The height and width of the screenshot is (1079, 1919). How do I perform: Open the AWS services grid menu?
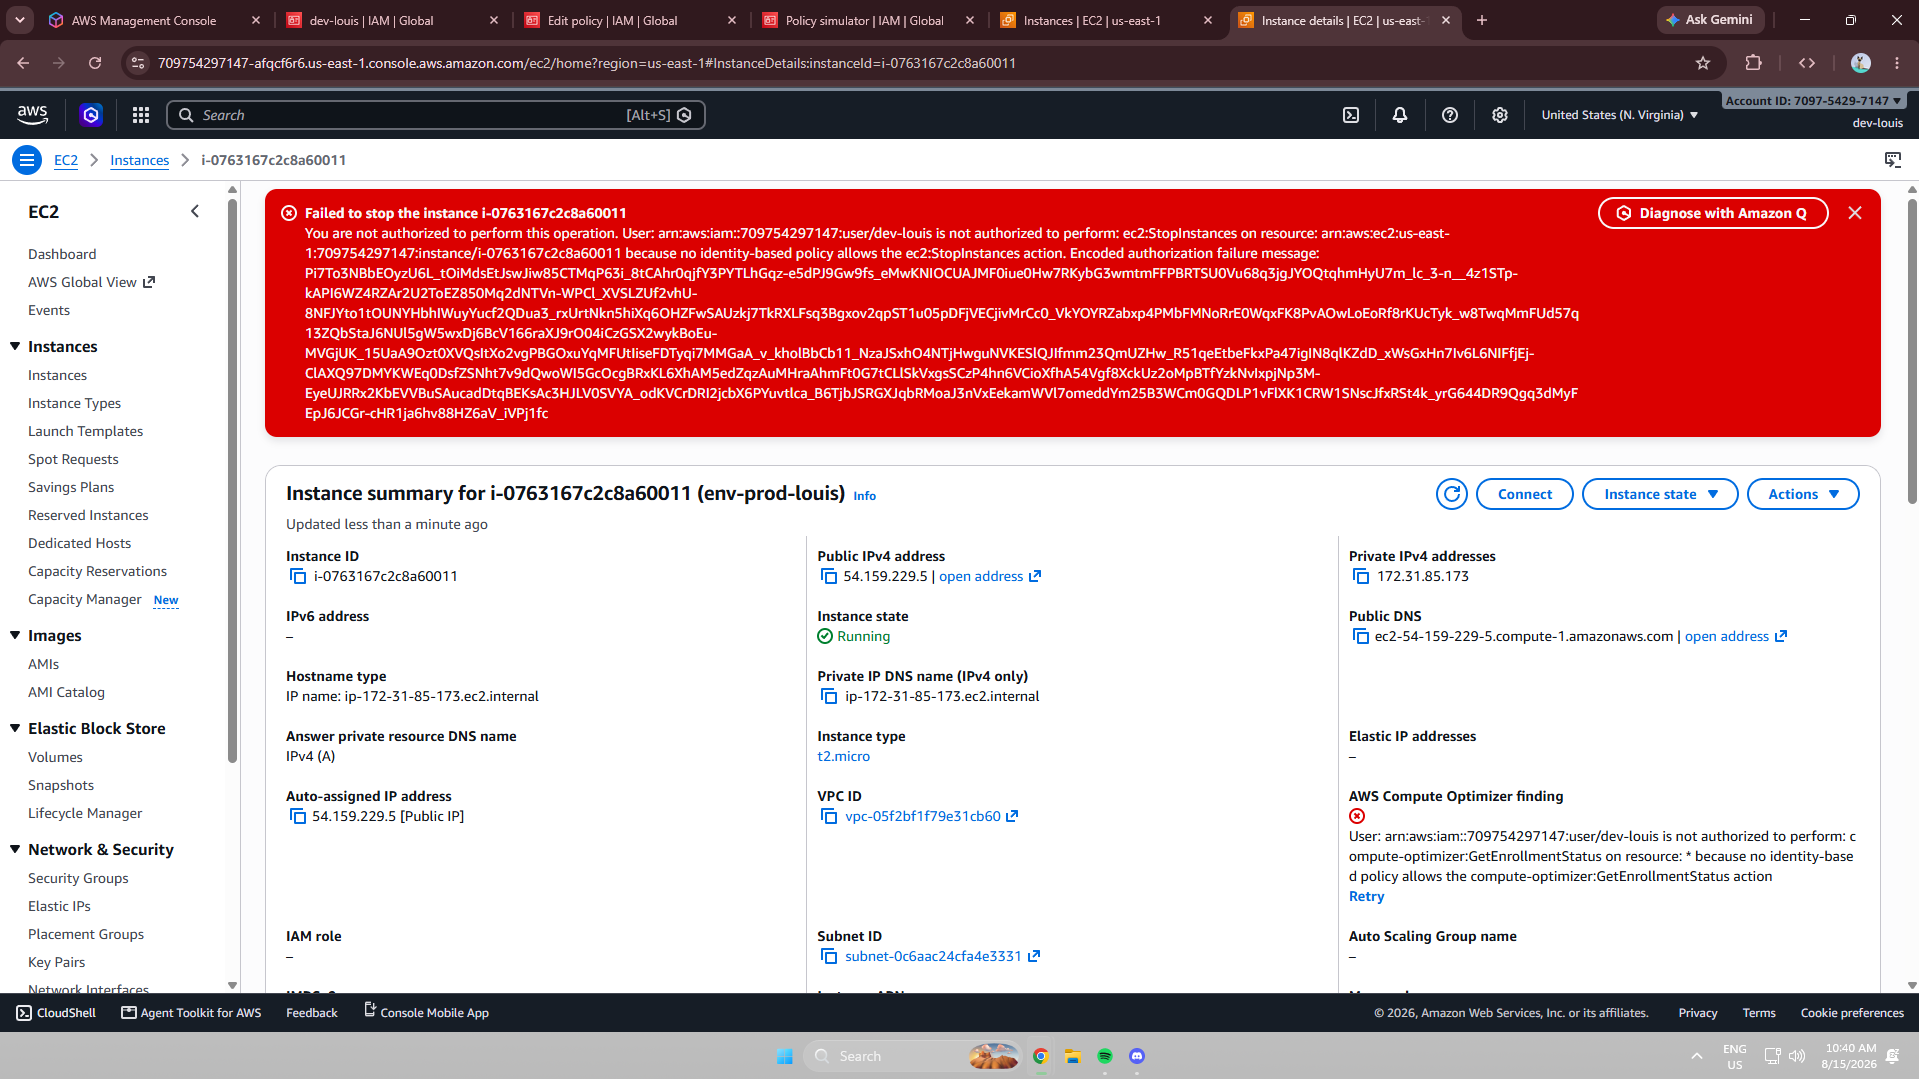point(141,115)
